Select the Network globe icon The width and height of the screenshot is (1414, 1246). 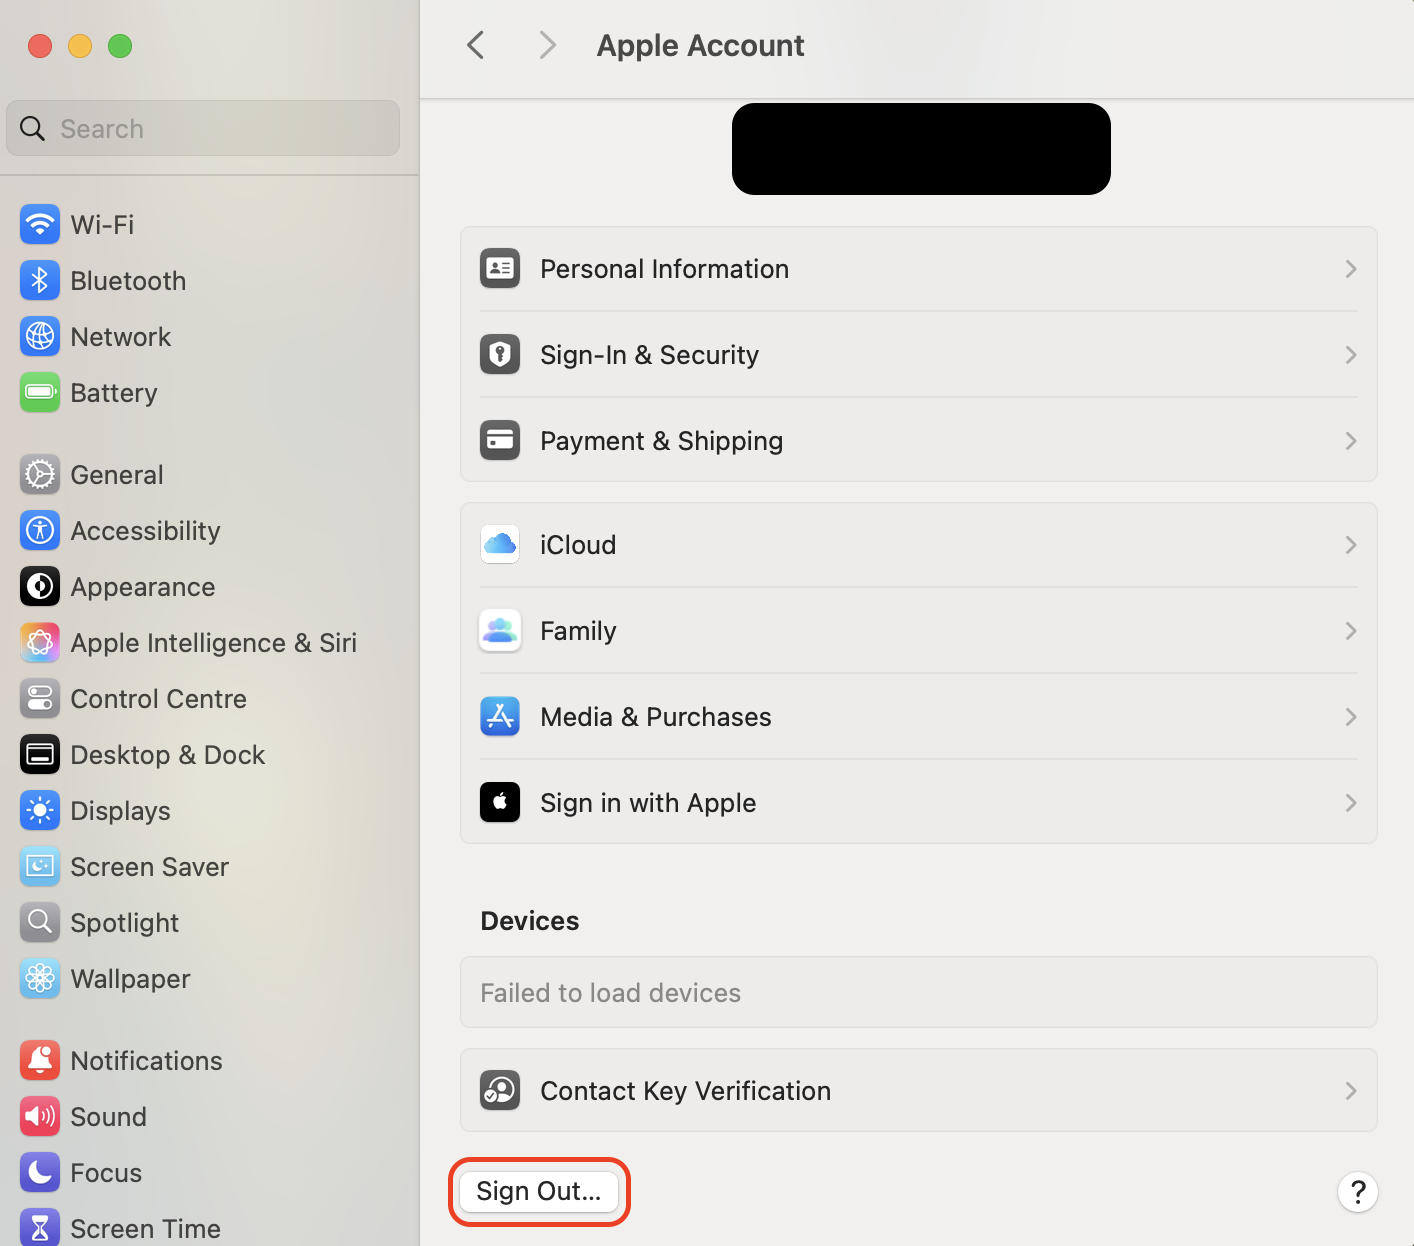pyautogui.click(x=40, y=337)
